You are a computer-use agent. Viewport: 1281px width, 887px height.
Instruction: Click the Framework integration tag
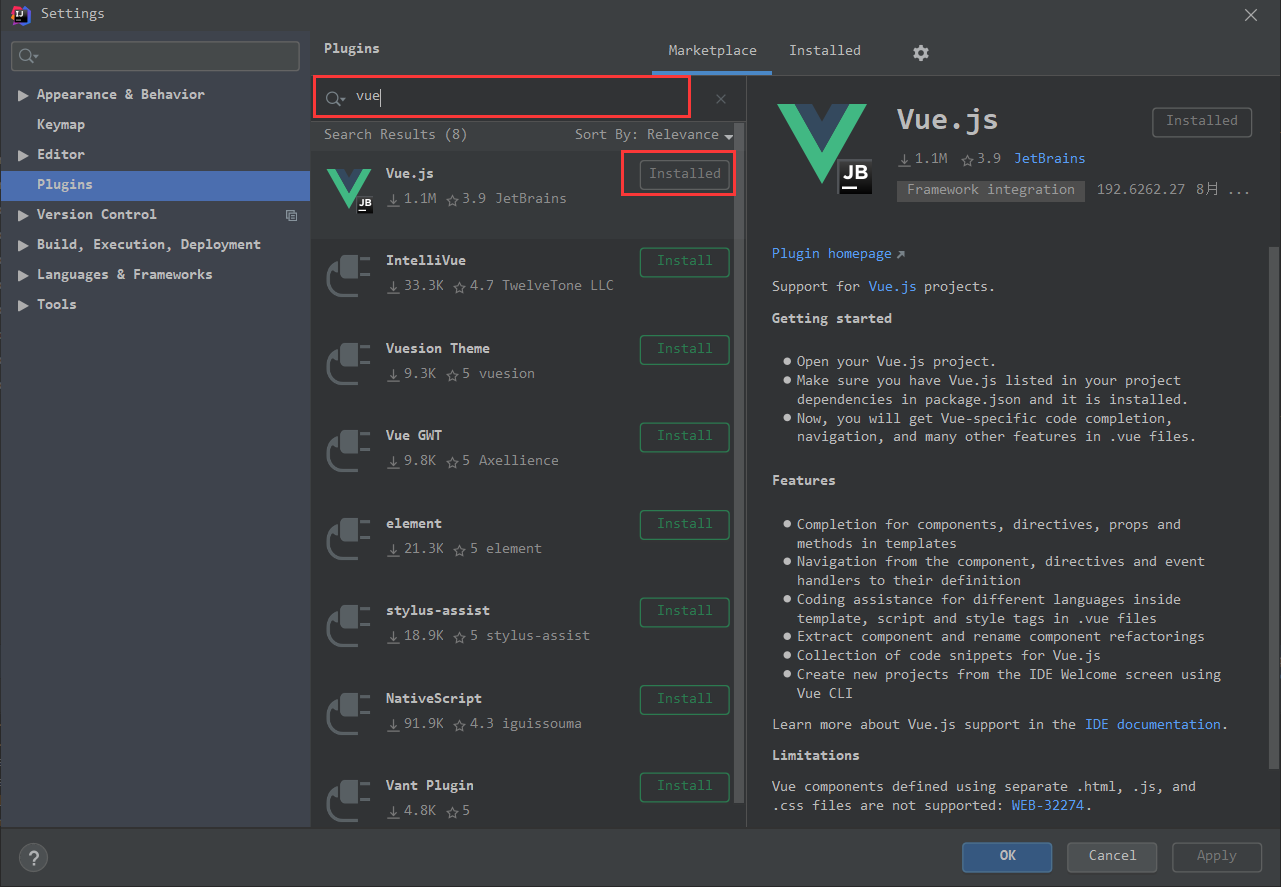tap(991, 190)
